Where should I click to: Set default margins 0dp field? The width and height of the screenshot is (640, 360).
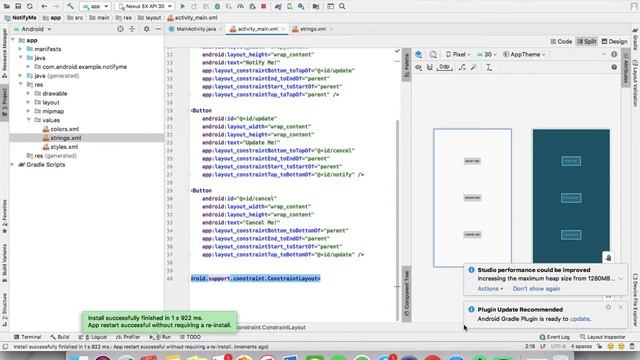point(444,67)
